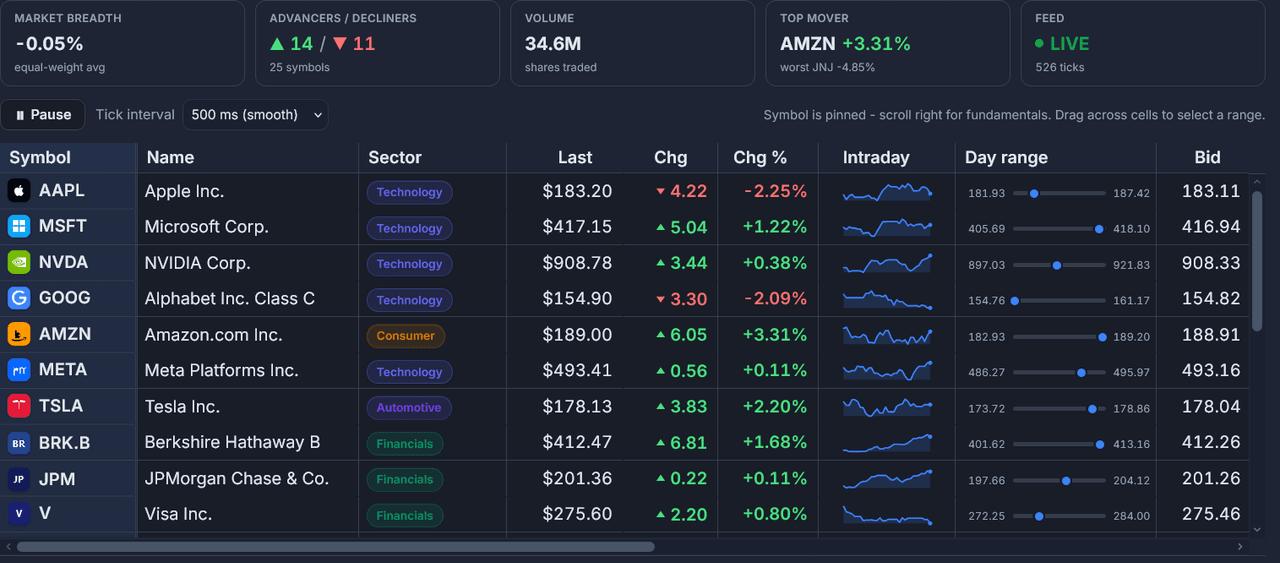The width and height of the screenshot is (1280, 563).
Task: Click the left arrow of horizontal scrollbar
Action: [x=8, y=547]
